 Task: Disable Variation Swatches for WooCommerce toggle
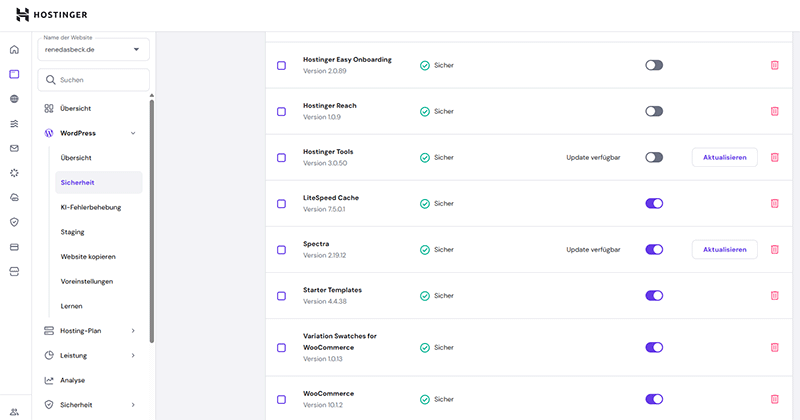[x=654, y=347]
